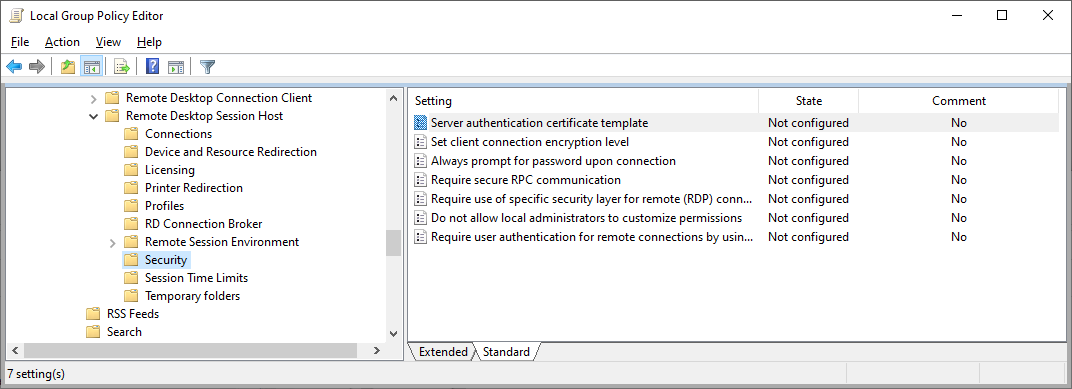1072x389 pixels.
Task: Toggle Show/Hide Console Tree toolbar icon
Action: (92, 66)
